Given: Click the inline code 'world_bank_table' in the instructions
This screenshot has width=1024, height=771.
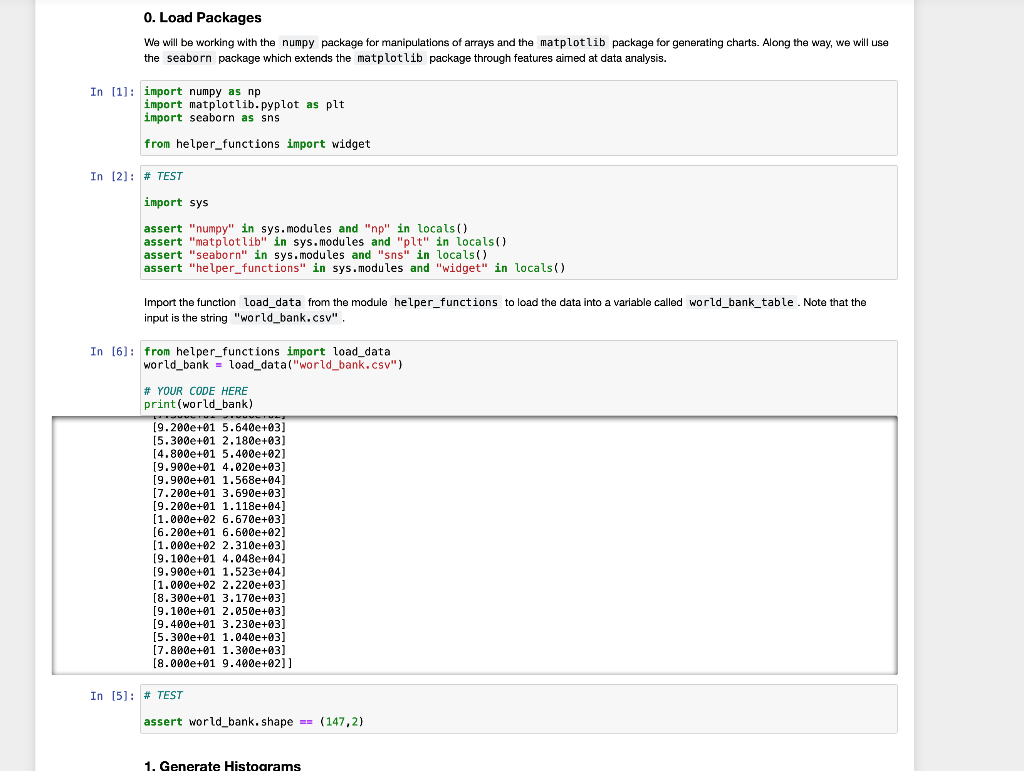Looking at the screenshot, I should click(x=741, y=302).
